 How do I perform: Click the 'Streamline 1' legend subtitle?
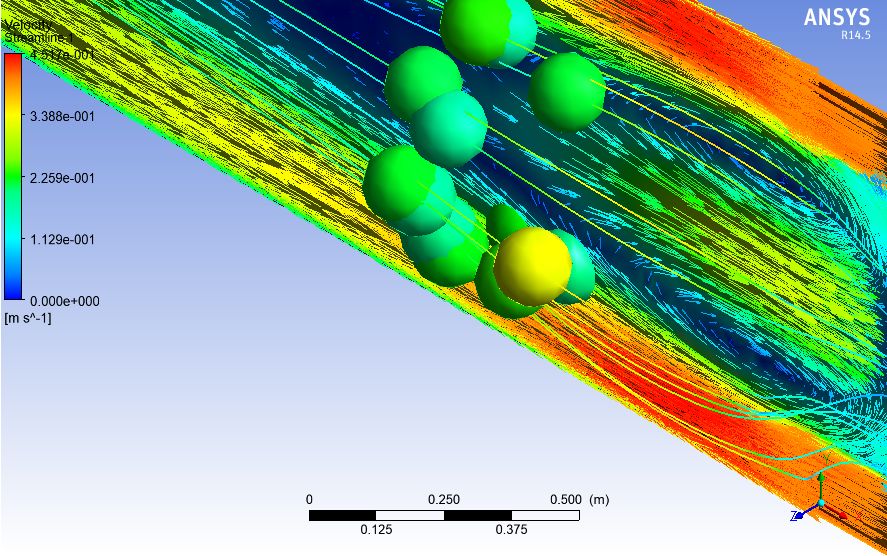pos(40,38)
